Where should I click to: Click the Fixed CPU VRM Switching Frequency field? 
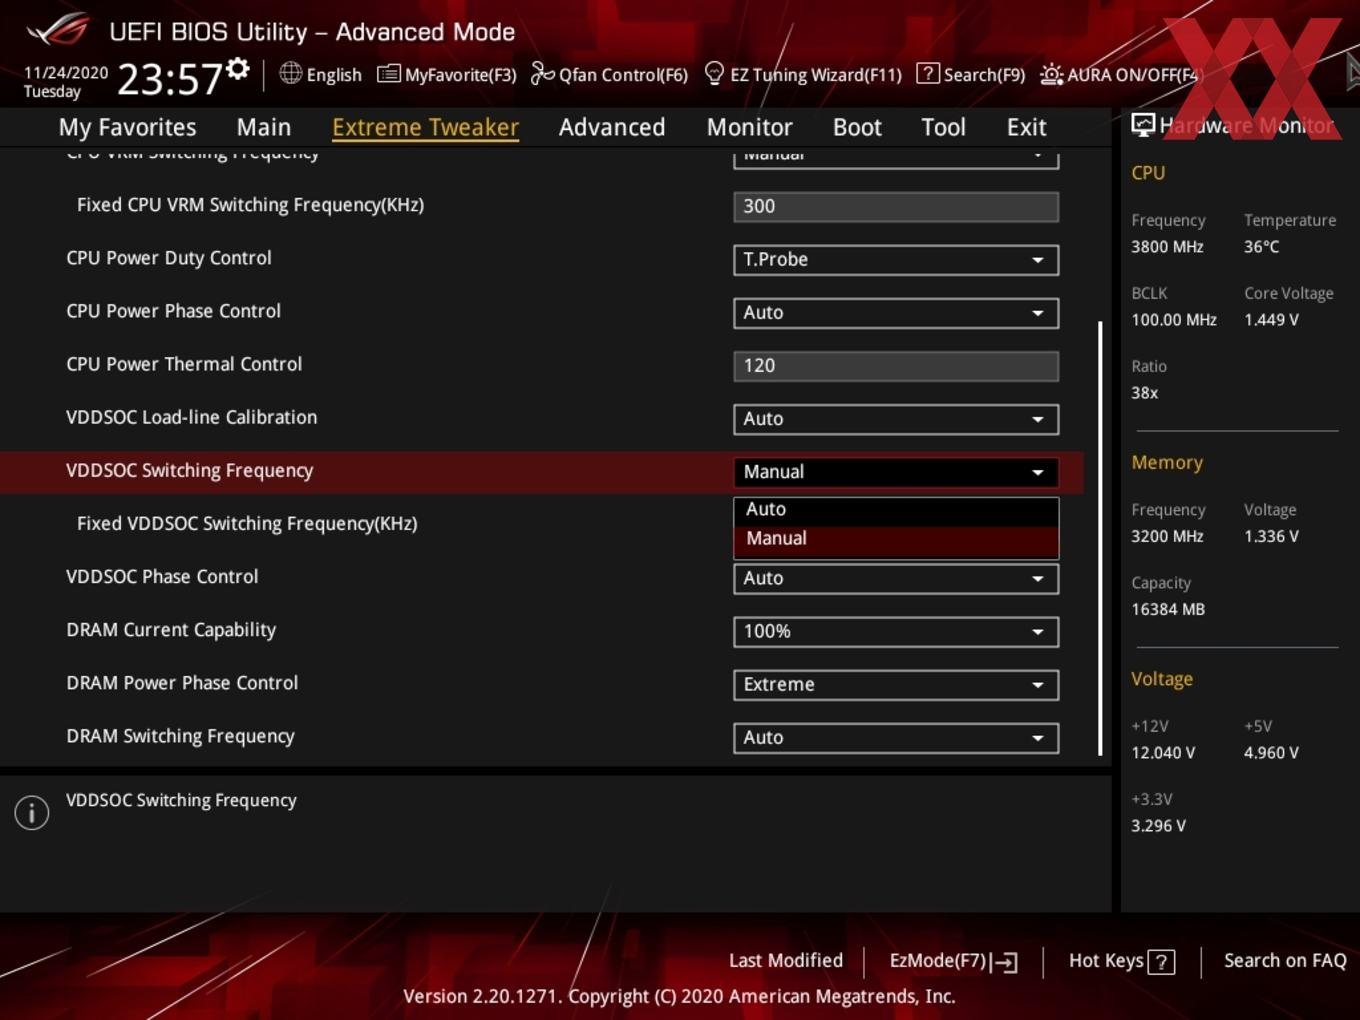pos(896,206)
